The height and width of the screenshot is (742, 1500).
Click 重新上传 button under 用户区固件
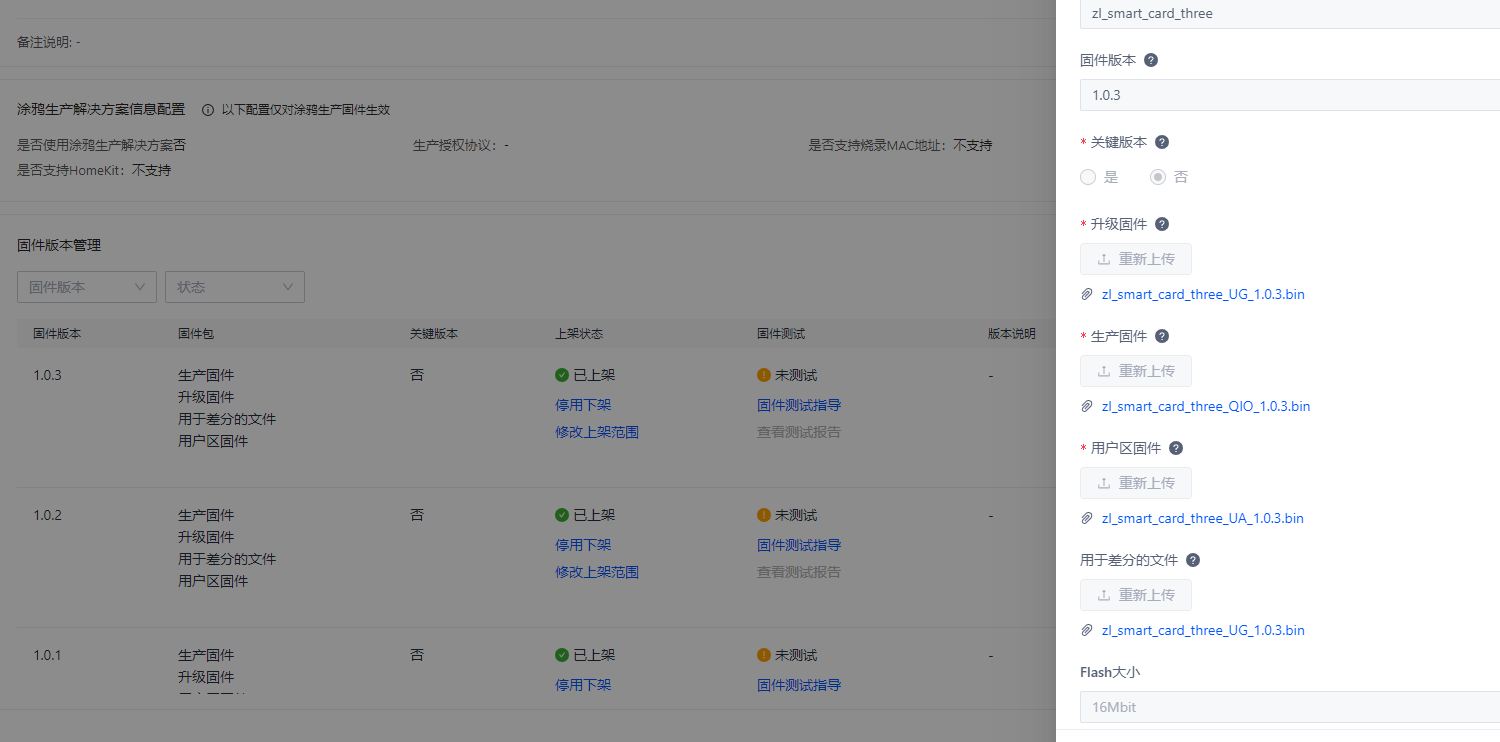point(1136,483)
